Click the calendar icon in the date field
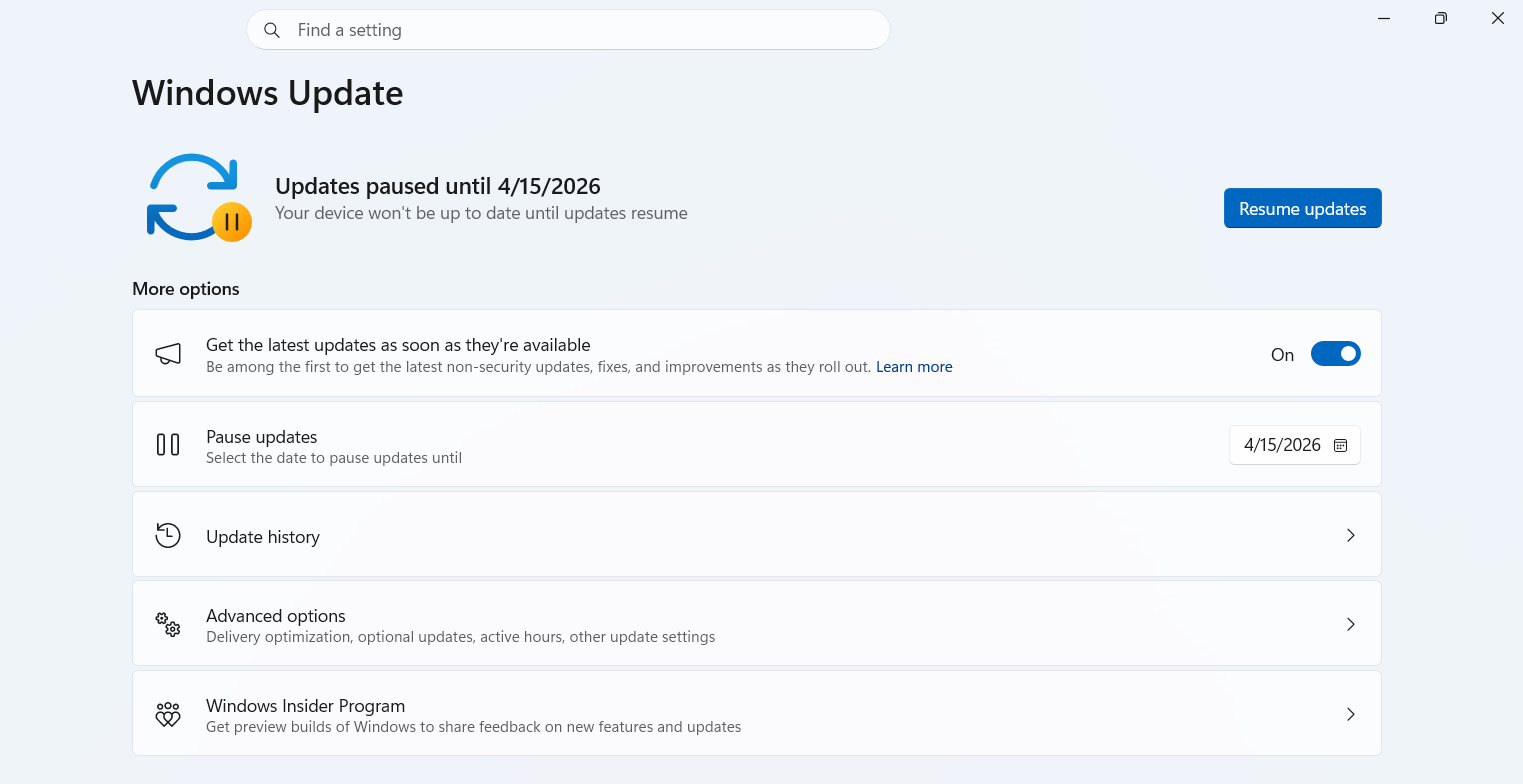Image resolution: width=1523 pixels, height=784 pixels. point(1340,445)
